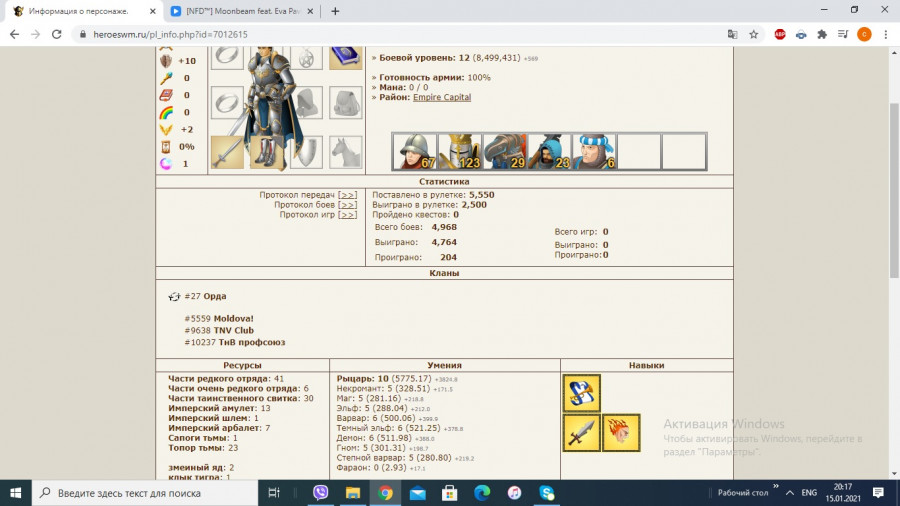Open the AdBlock Plus extension
900x506 pixels.
click(779, 34)
